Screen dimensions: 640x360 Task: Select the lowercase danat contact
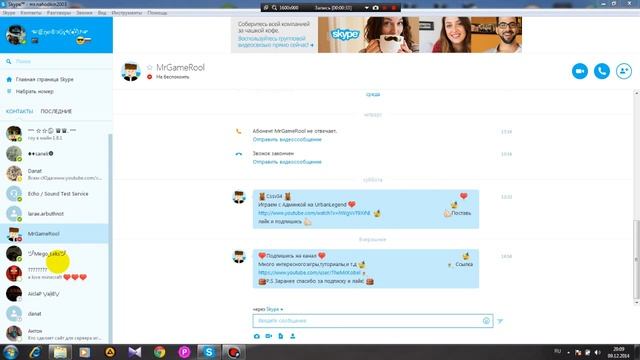pos(54,313)
